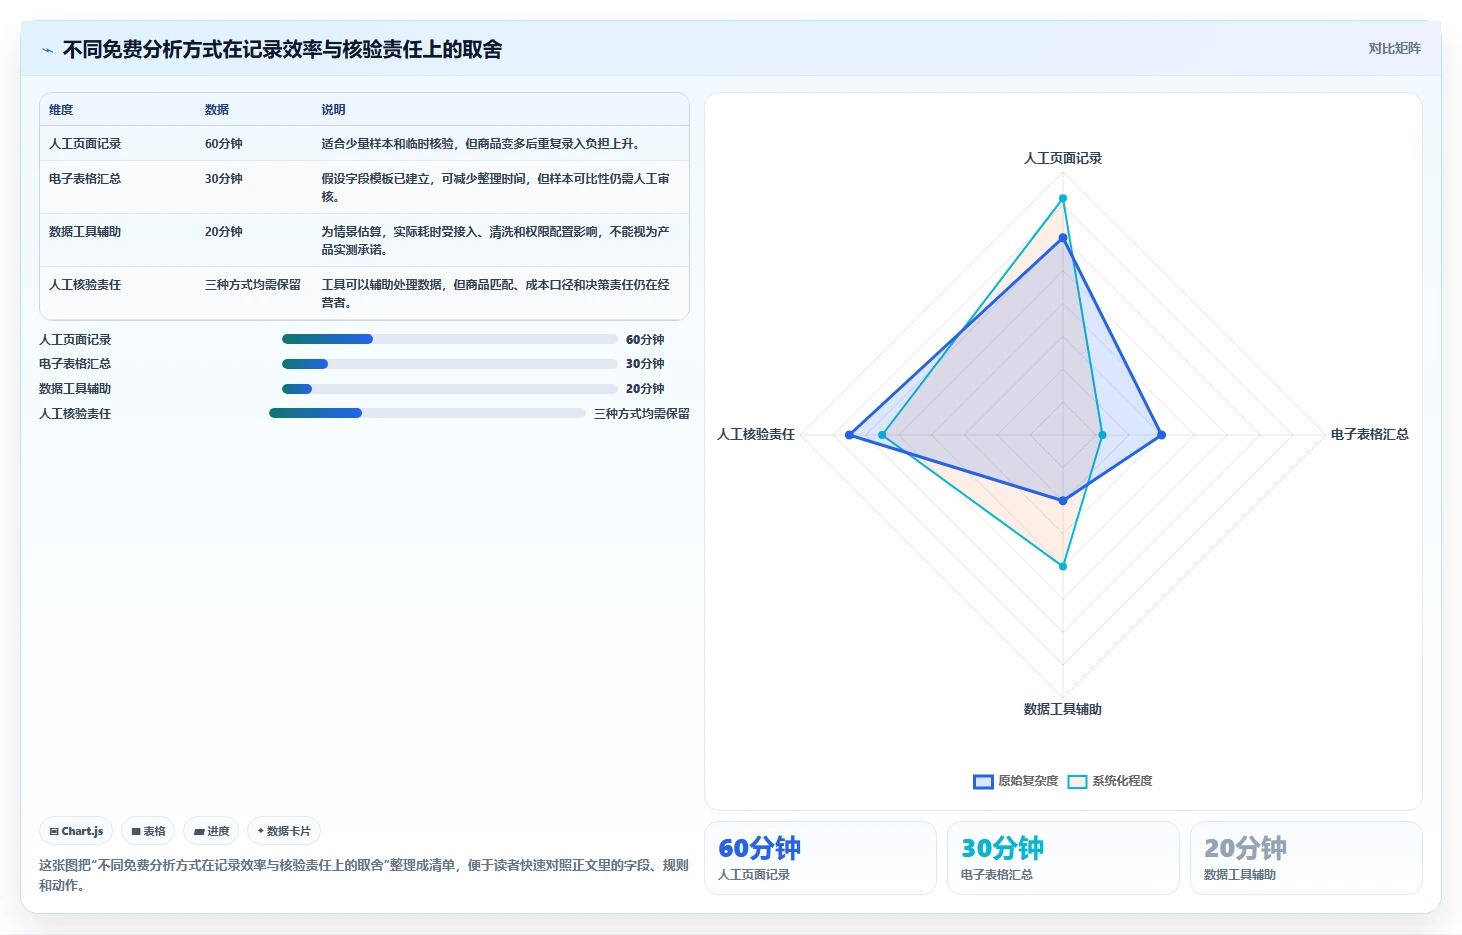This screenshot has height=935, width=1462.
Task: Click the 说明 column header
Action: [x=333, y=110]
